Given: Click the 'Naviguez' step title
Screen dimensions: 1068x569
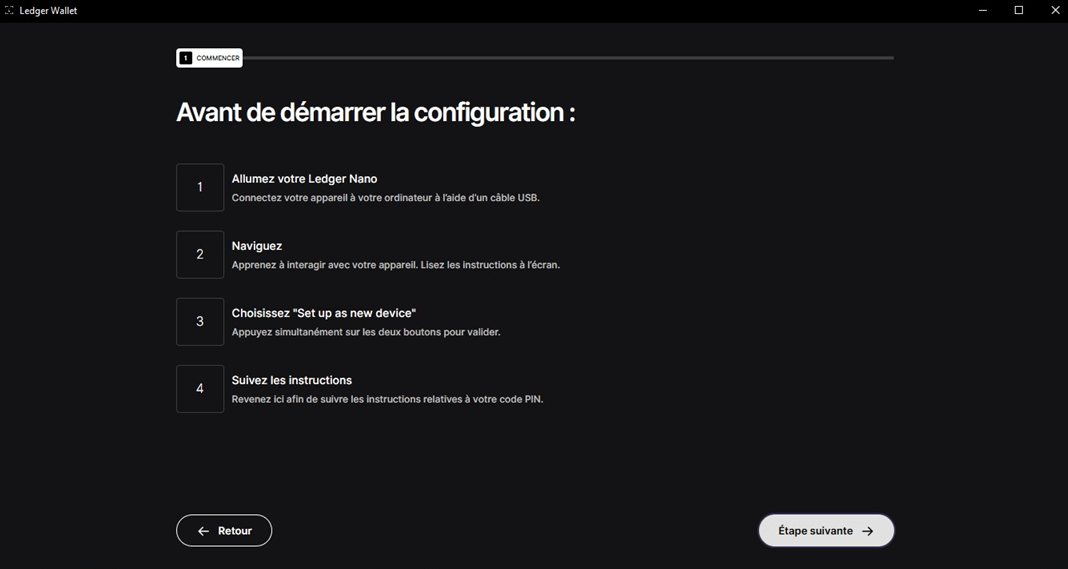Looking at the screenshot, I should pos(257,246).
